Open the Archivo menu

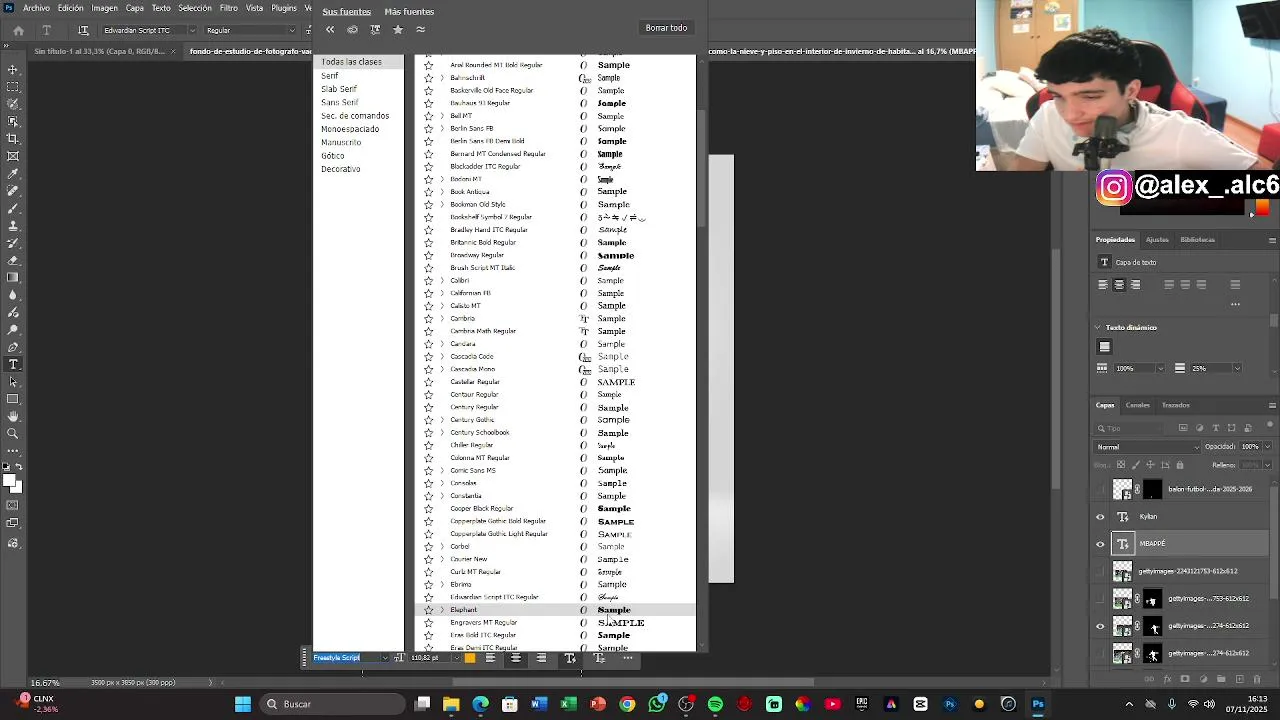tap(36, 8)
